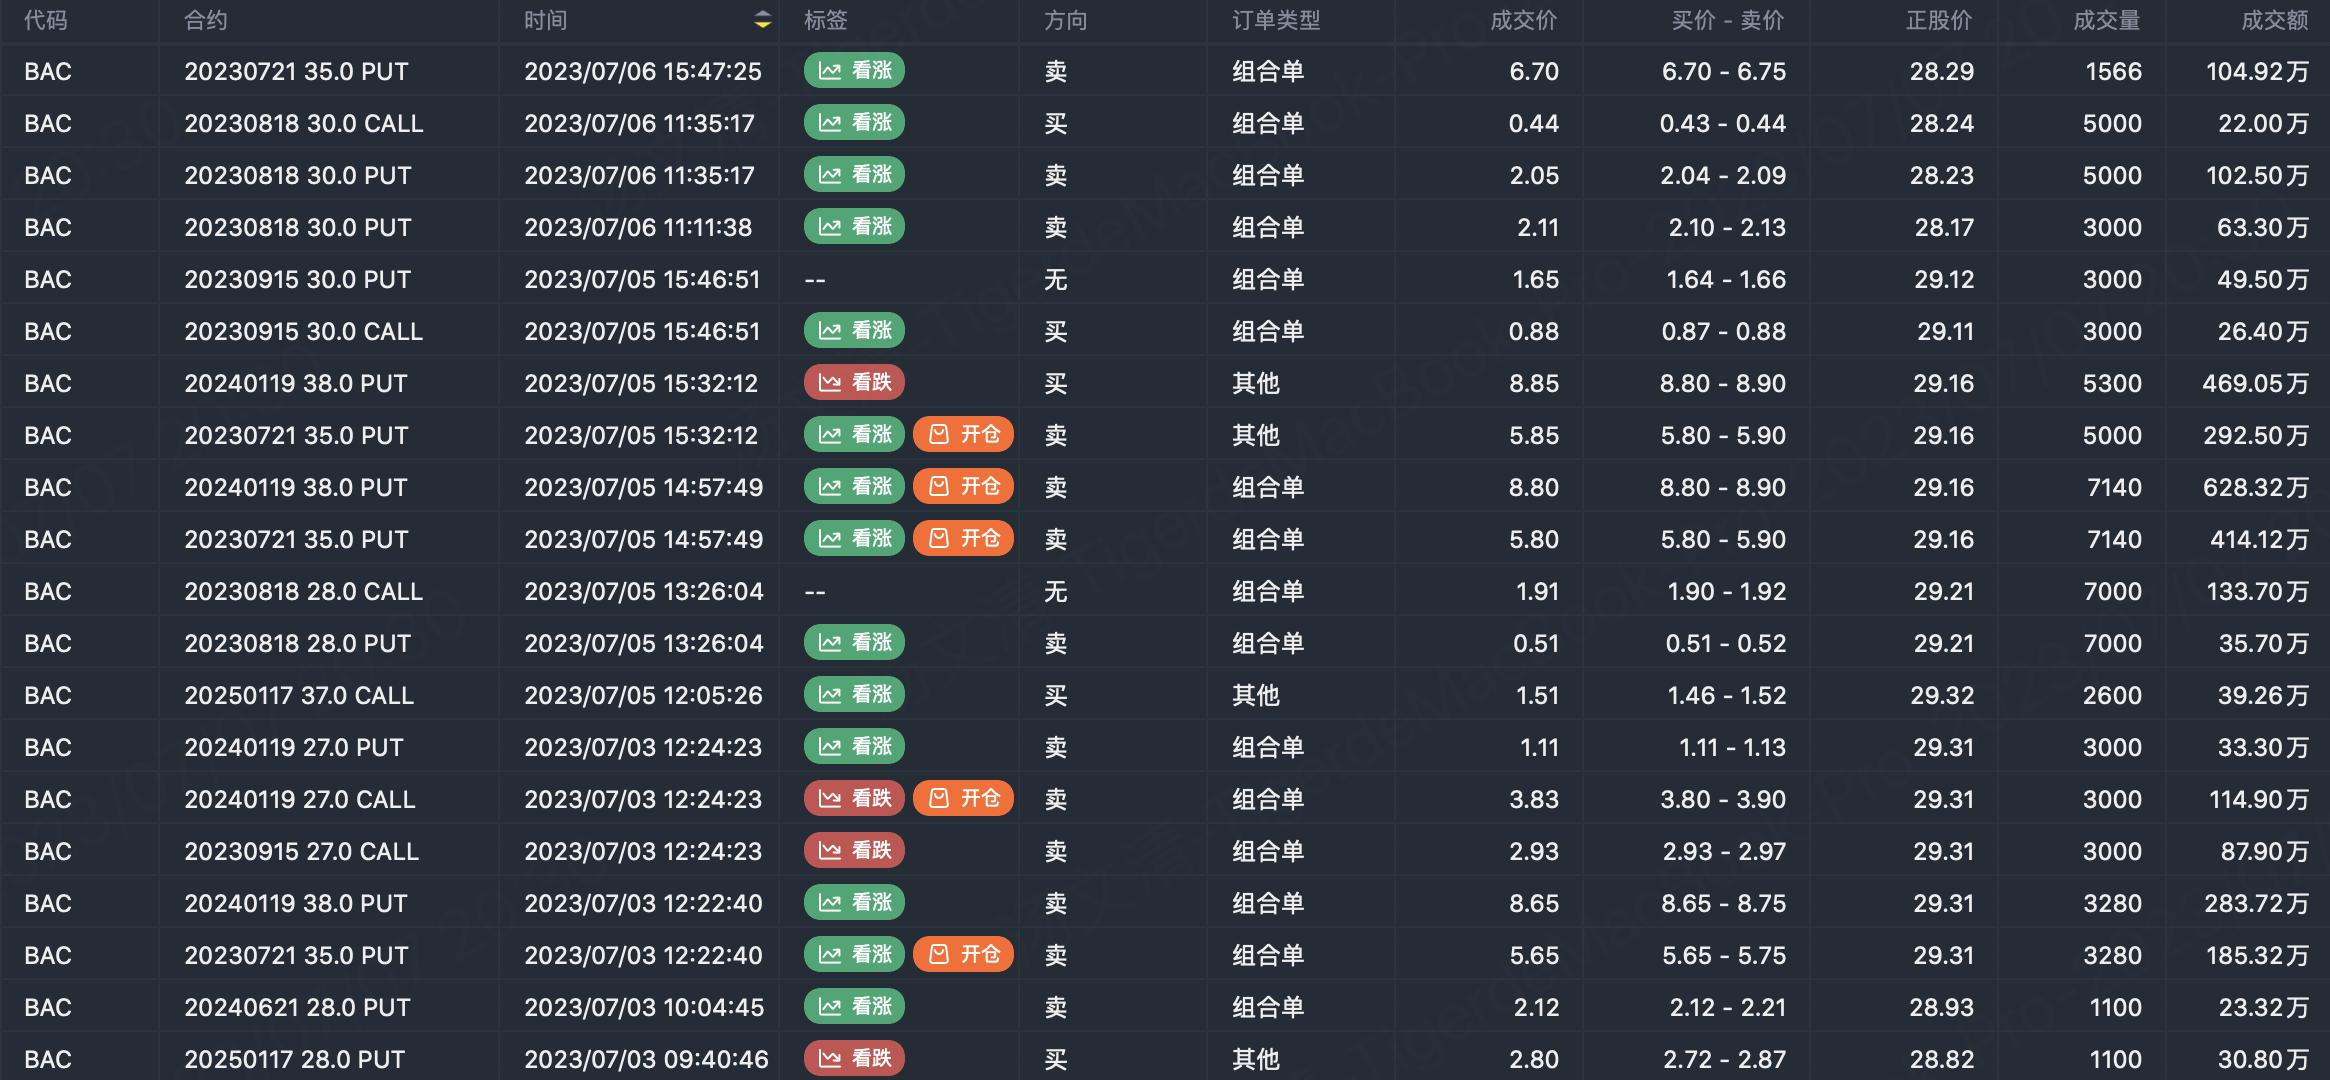Select the 20230915 30.0 PUT row with 无 direction
This screenshot has height=1080, width=2330.
pos(297,280)
